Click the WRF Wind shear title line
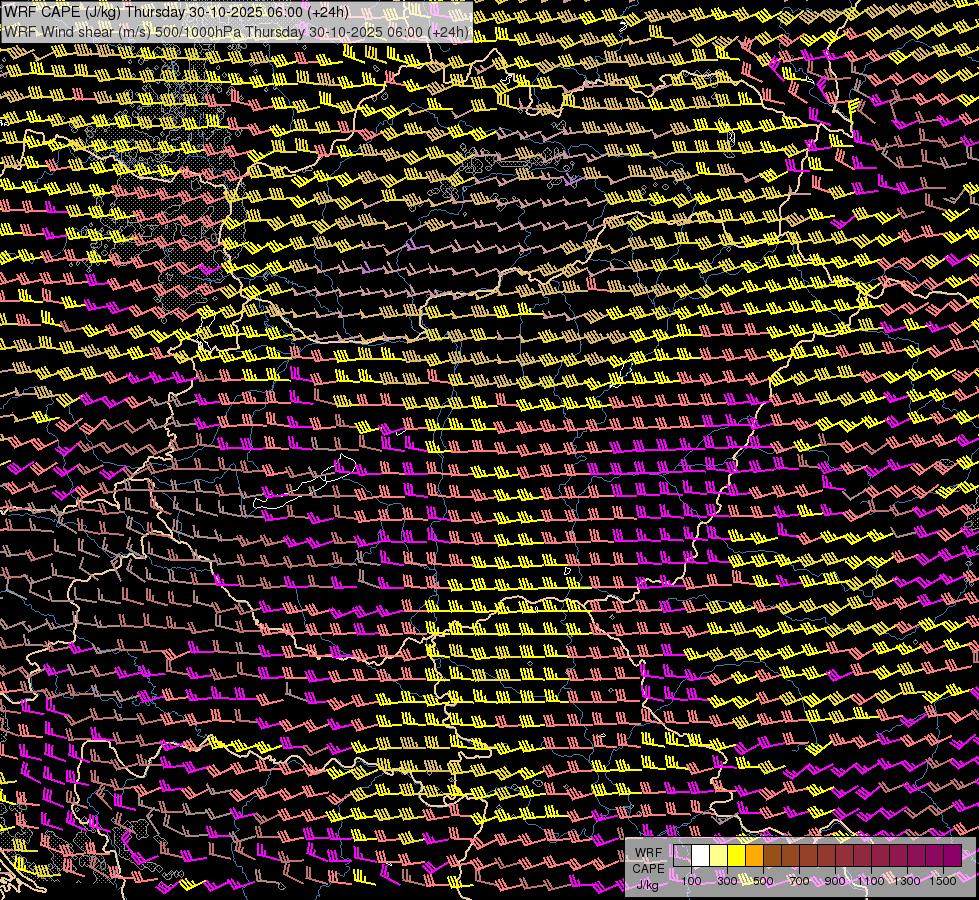 tap(236, 32)
